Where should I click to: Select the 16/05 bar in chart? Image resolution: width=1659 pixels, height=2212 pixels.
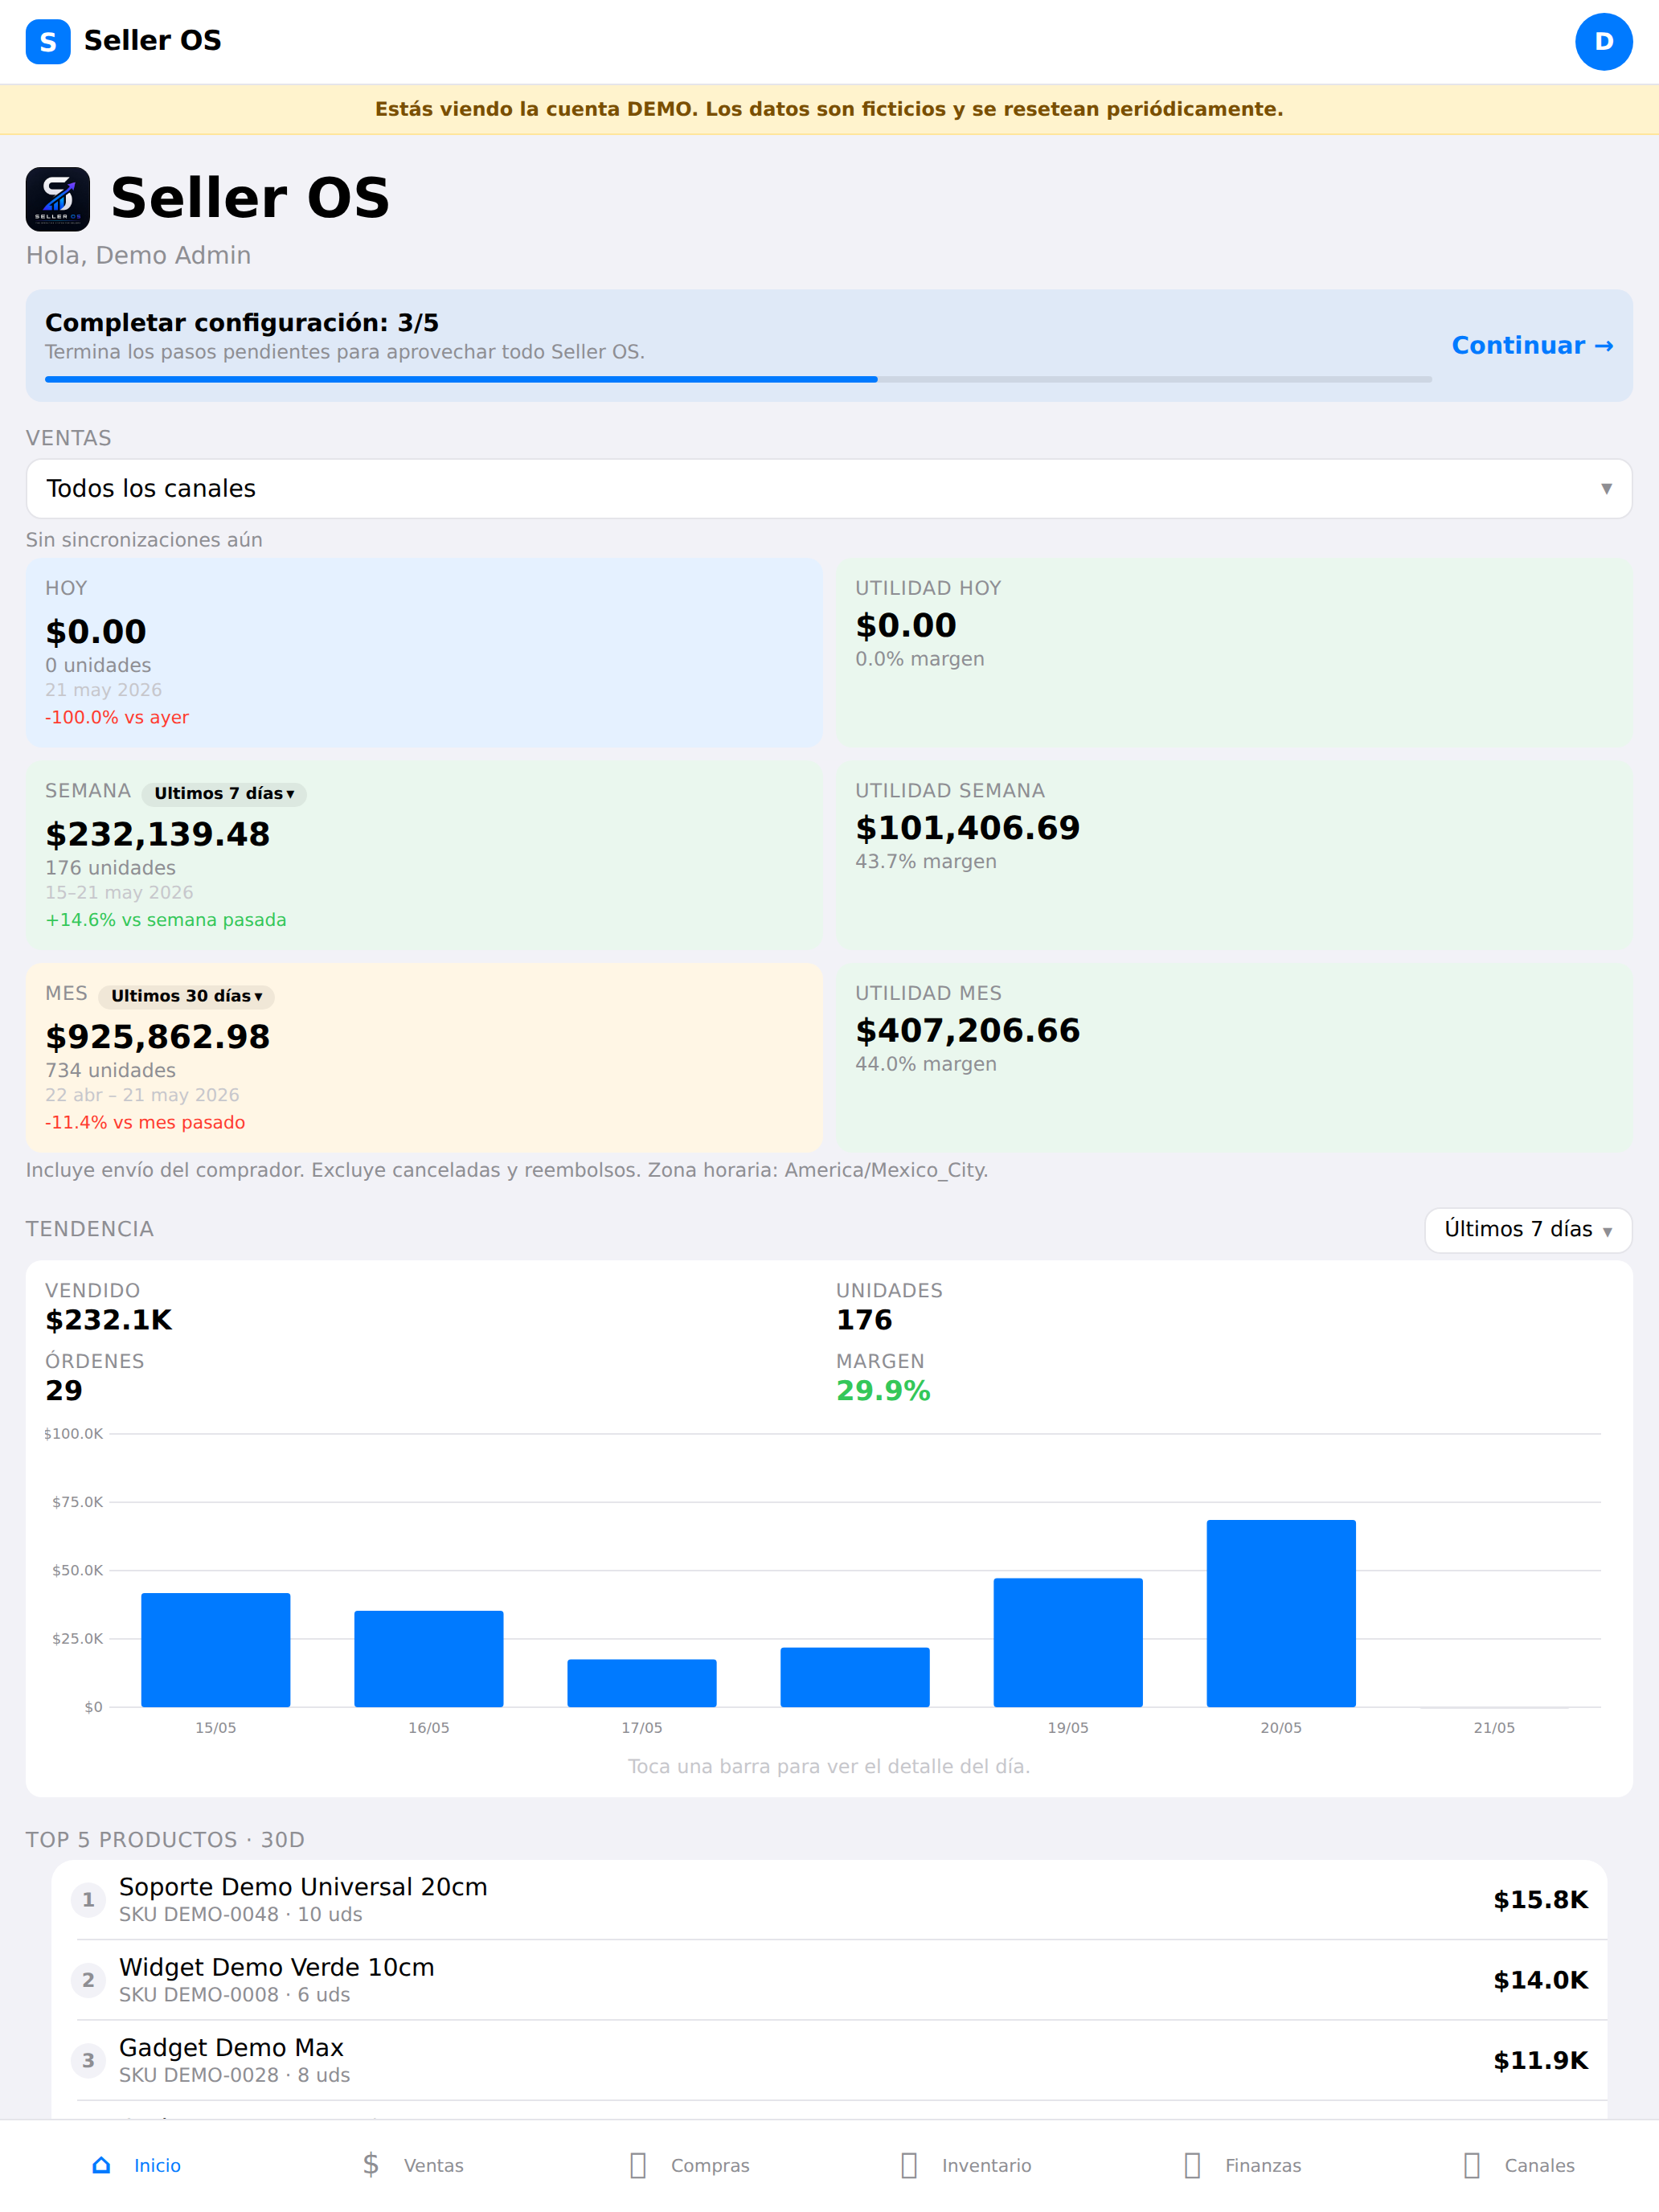(x=429, y=1659)
